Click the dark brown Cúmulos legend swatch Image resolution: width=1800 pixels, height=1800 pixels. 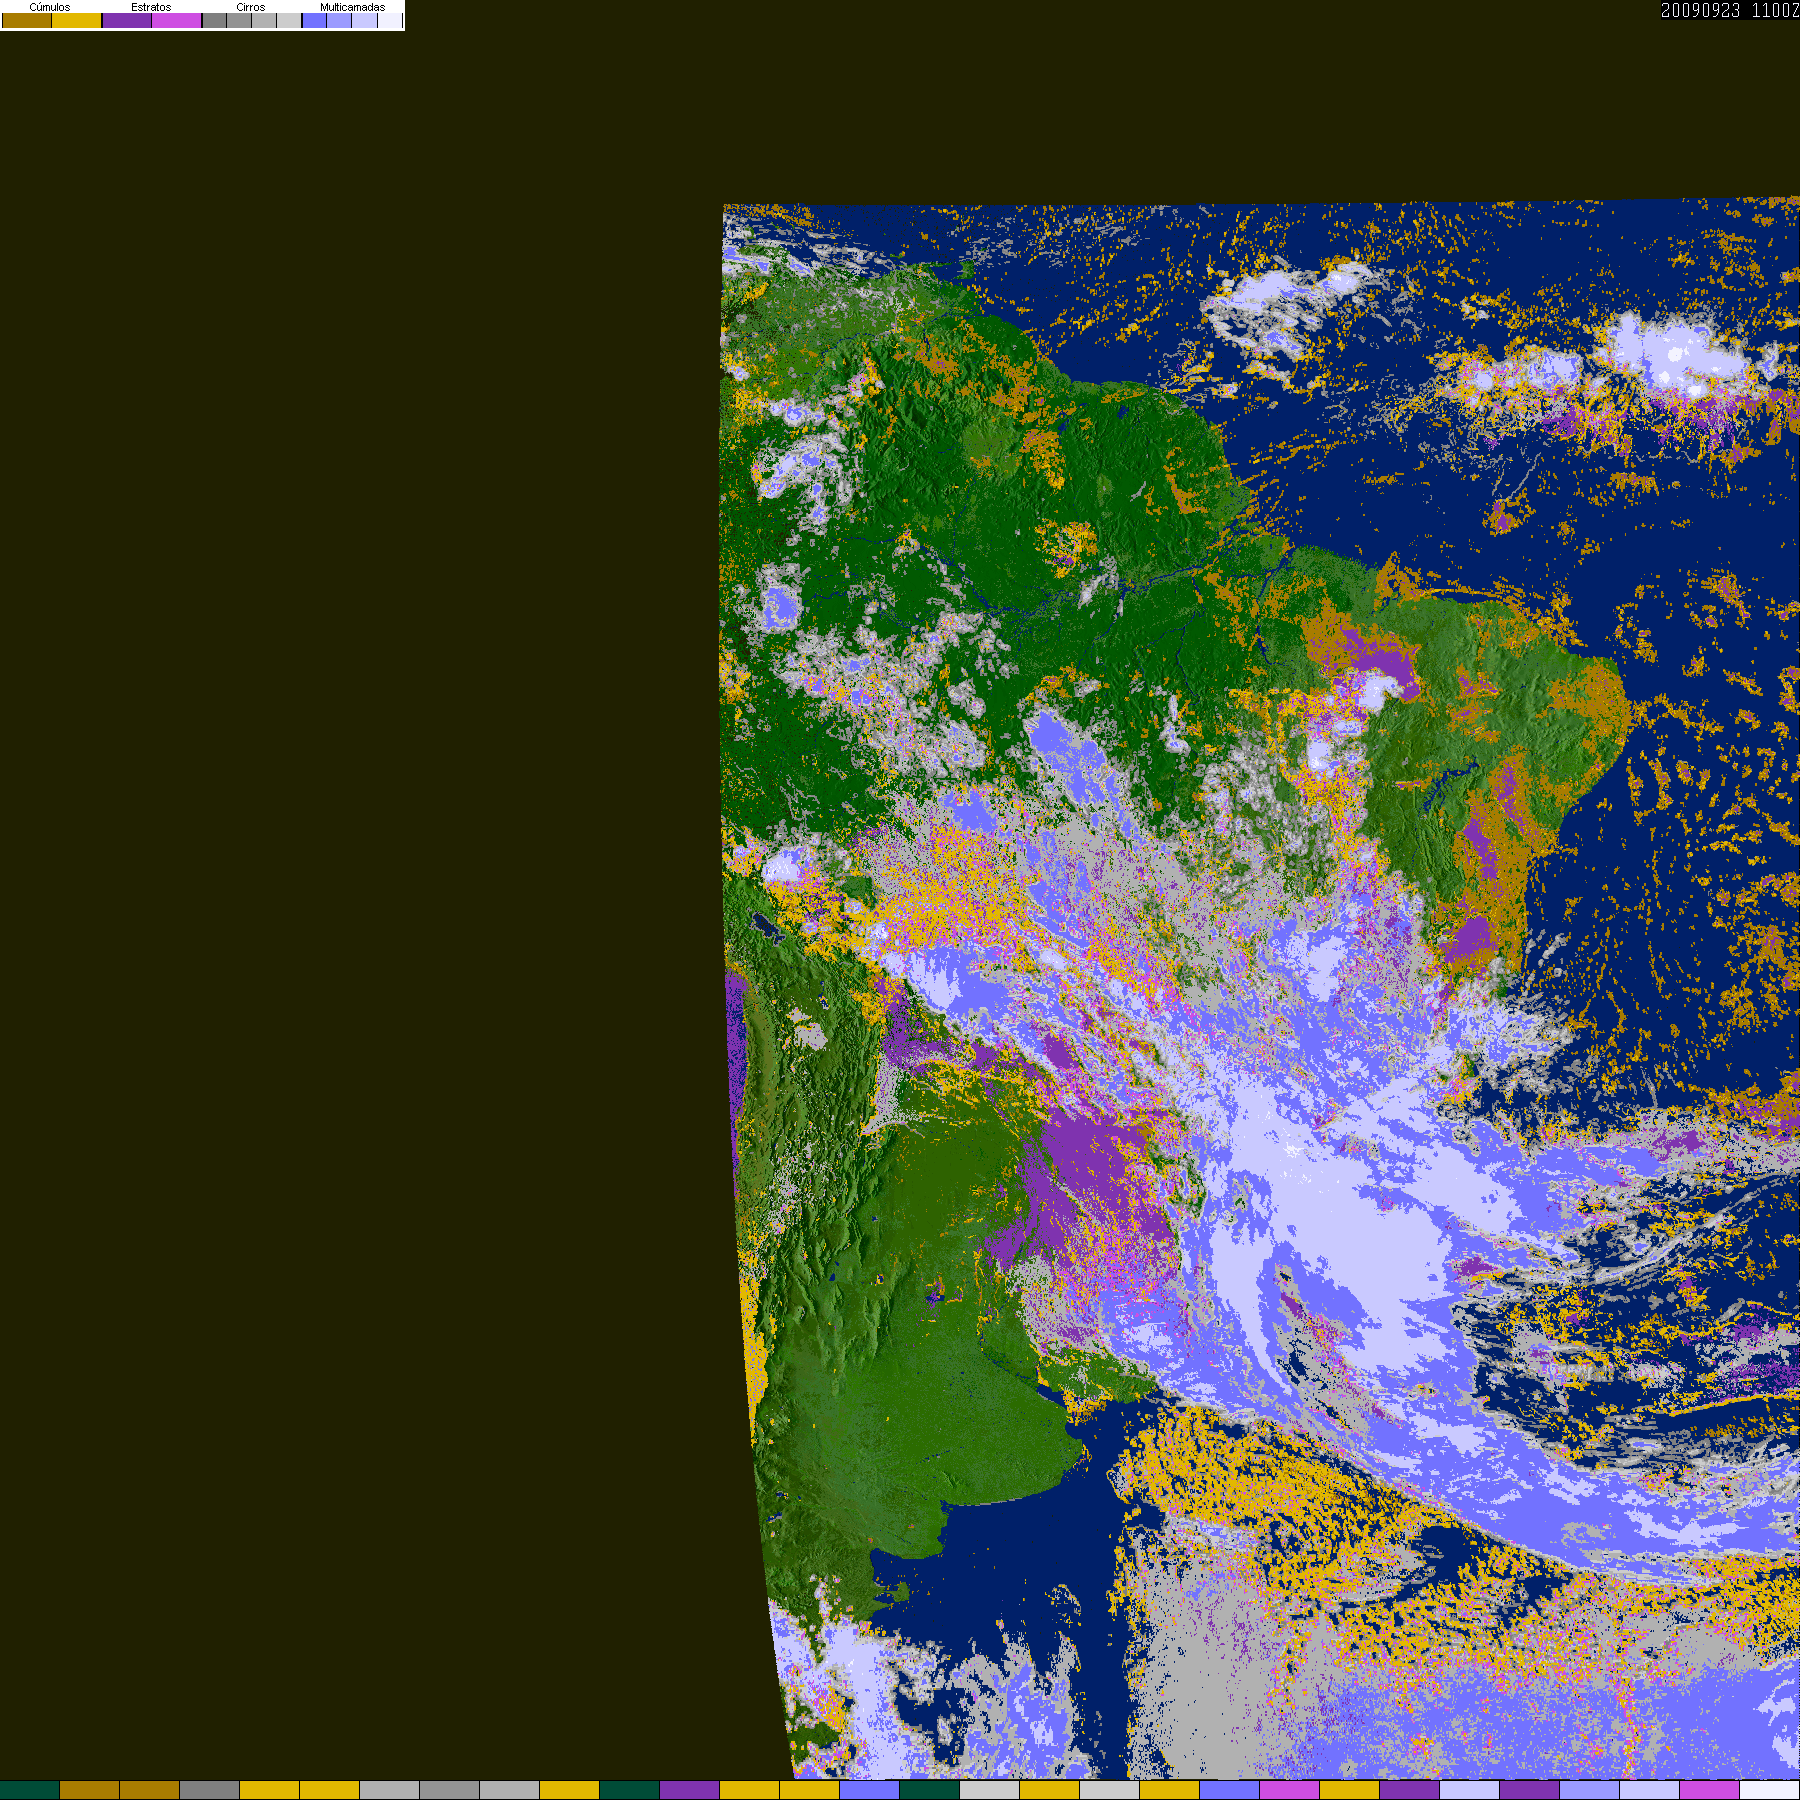pyautogui.click(x=27, y=20)
